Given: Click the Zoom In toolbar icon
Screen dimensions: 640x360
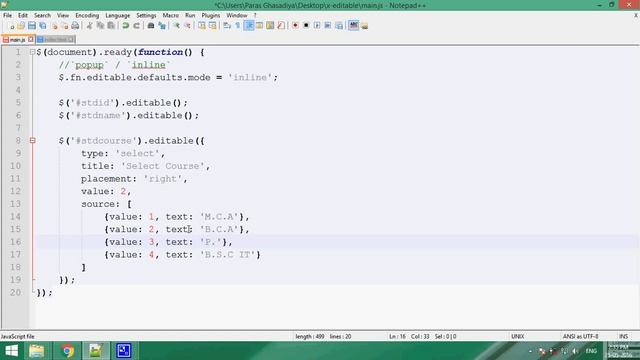Looking at the screenshot, I should point(176,26).
